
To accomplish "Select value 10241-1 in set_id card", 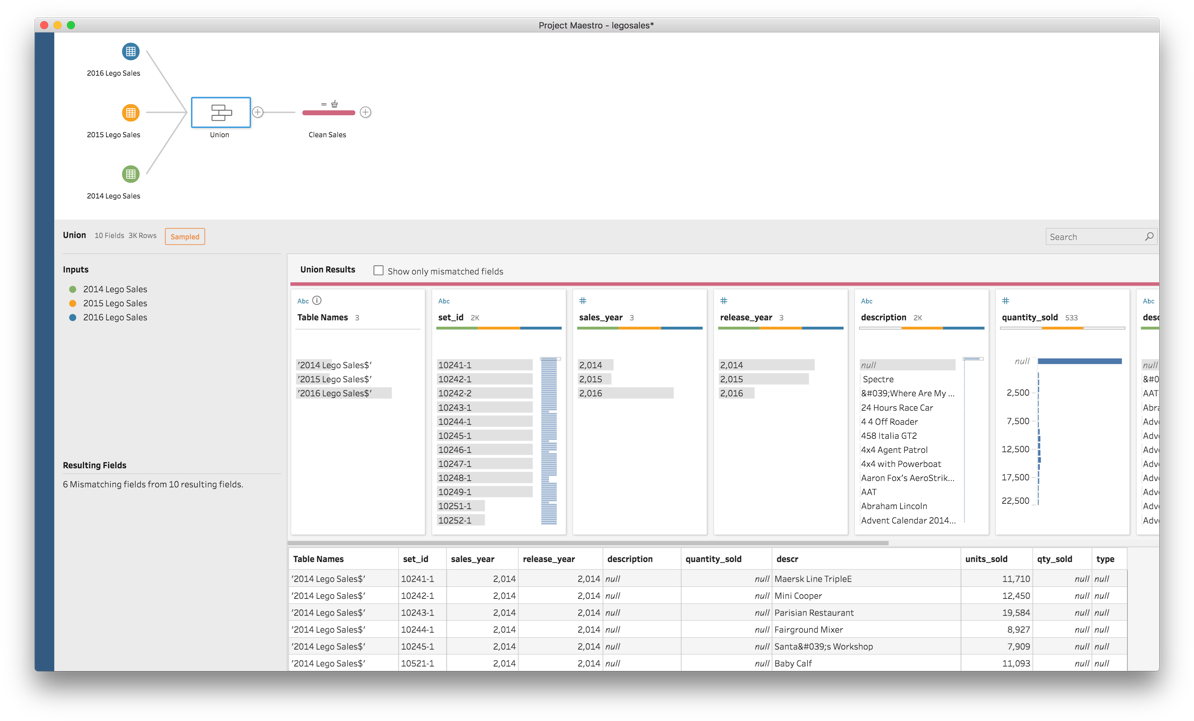I will click(x=484, y=365).
